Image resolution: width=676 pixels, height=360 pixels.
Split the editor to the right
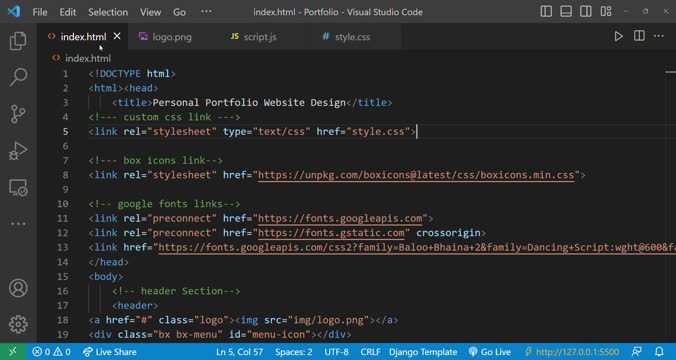pyautogui.click(x=639, y=36)
